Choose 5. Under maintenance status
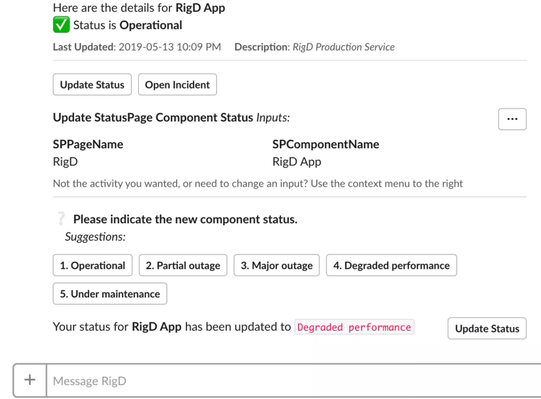The width and height of the screenshot is (541, 399). (110, 294)
